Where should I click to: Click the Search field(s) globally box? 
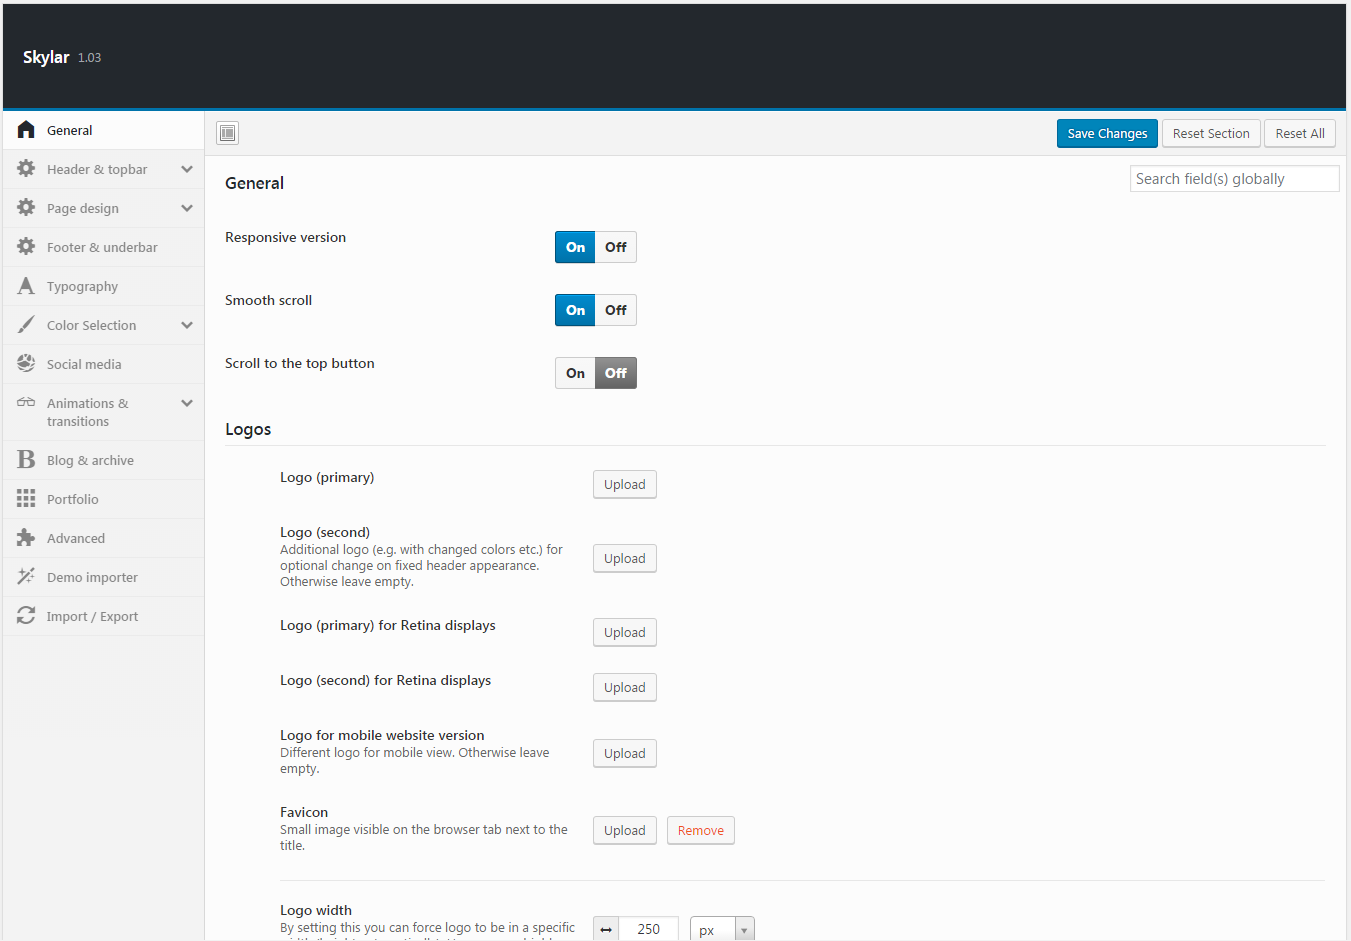pyautogui.click(x=1234, y=179)
